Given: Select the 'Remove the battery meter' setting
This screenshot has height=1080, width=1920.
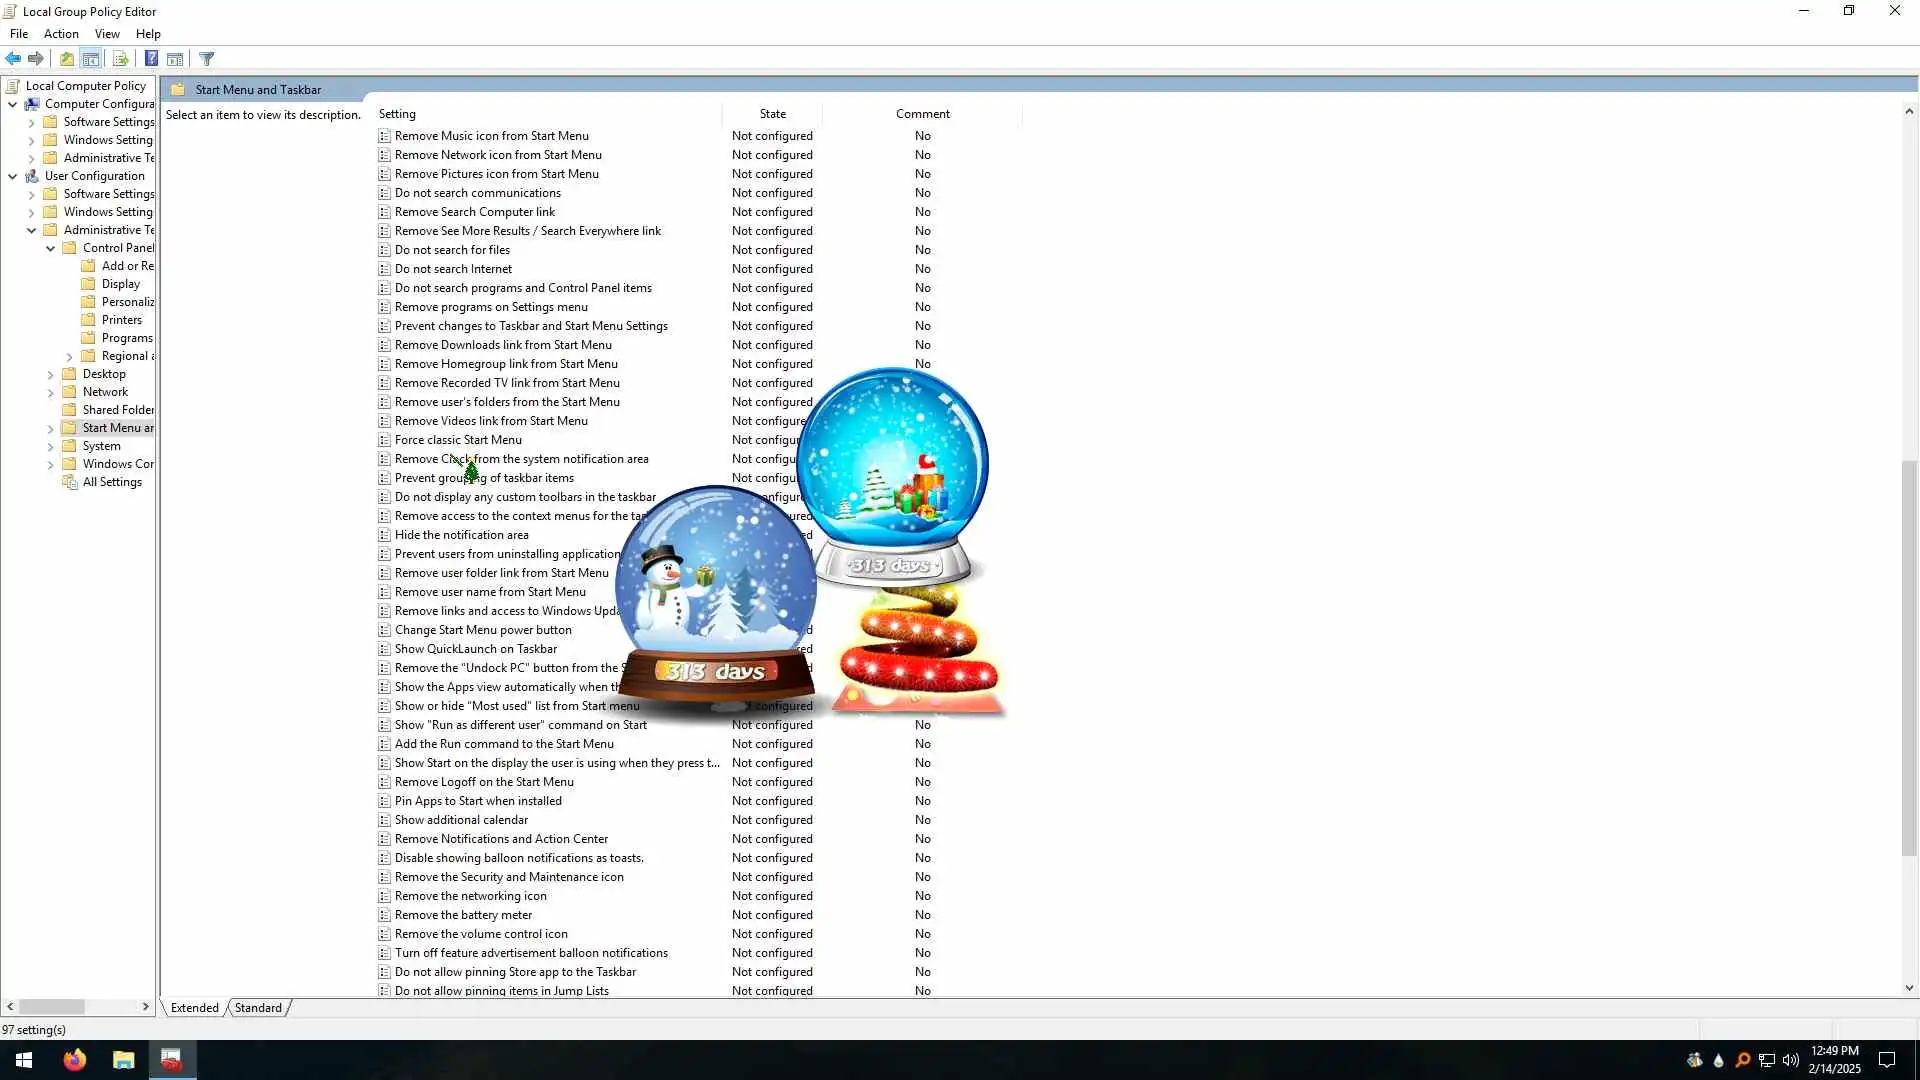Looking at the screenshot, I should [x=463, y=915].
